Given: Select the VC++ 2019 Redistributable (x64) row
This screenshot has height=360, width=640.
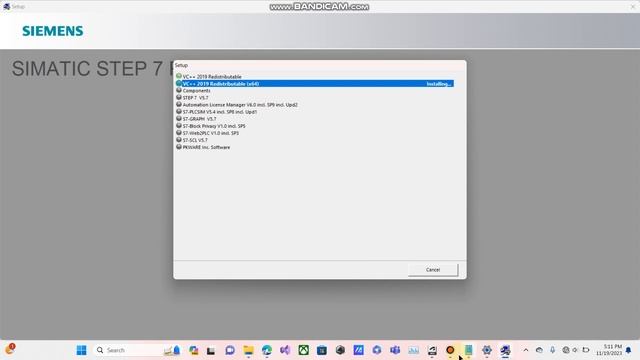Looking at the screenshot, I should point(315,84).
